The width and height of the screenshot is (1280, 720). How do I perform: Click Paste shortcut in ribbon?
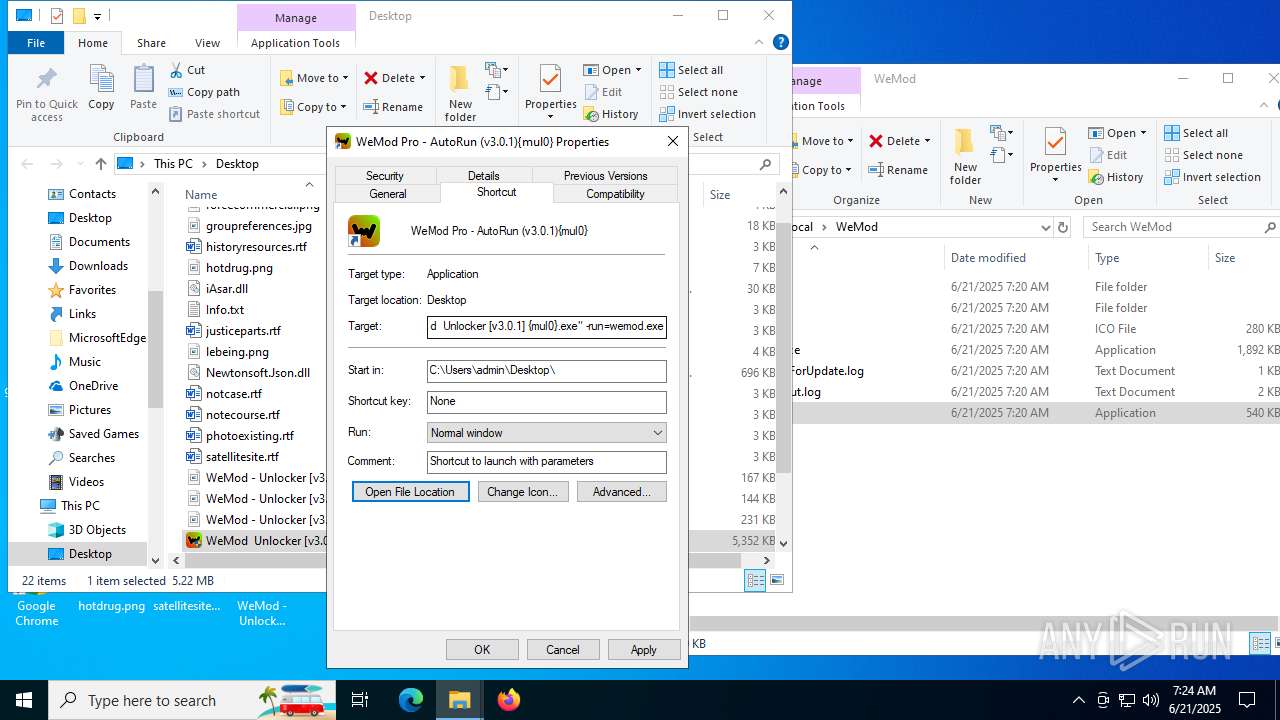215,114
